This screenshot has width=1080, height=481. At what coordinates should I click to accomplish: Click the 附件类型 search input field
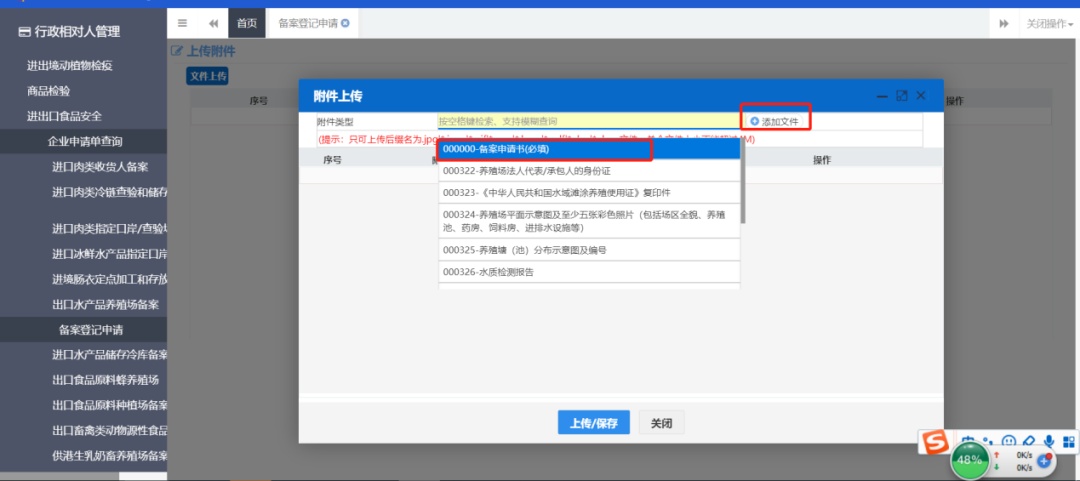click(588, 121)
